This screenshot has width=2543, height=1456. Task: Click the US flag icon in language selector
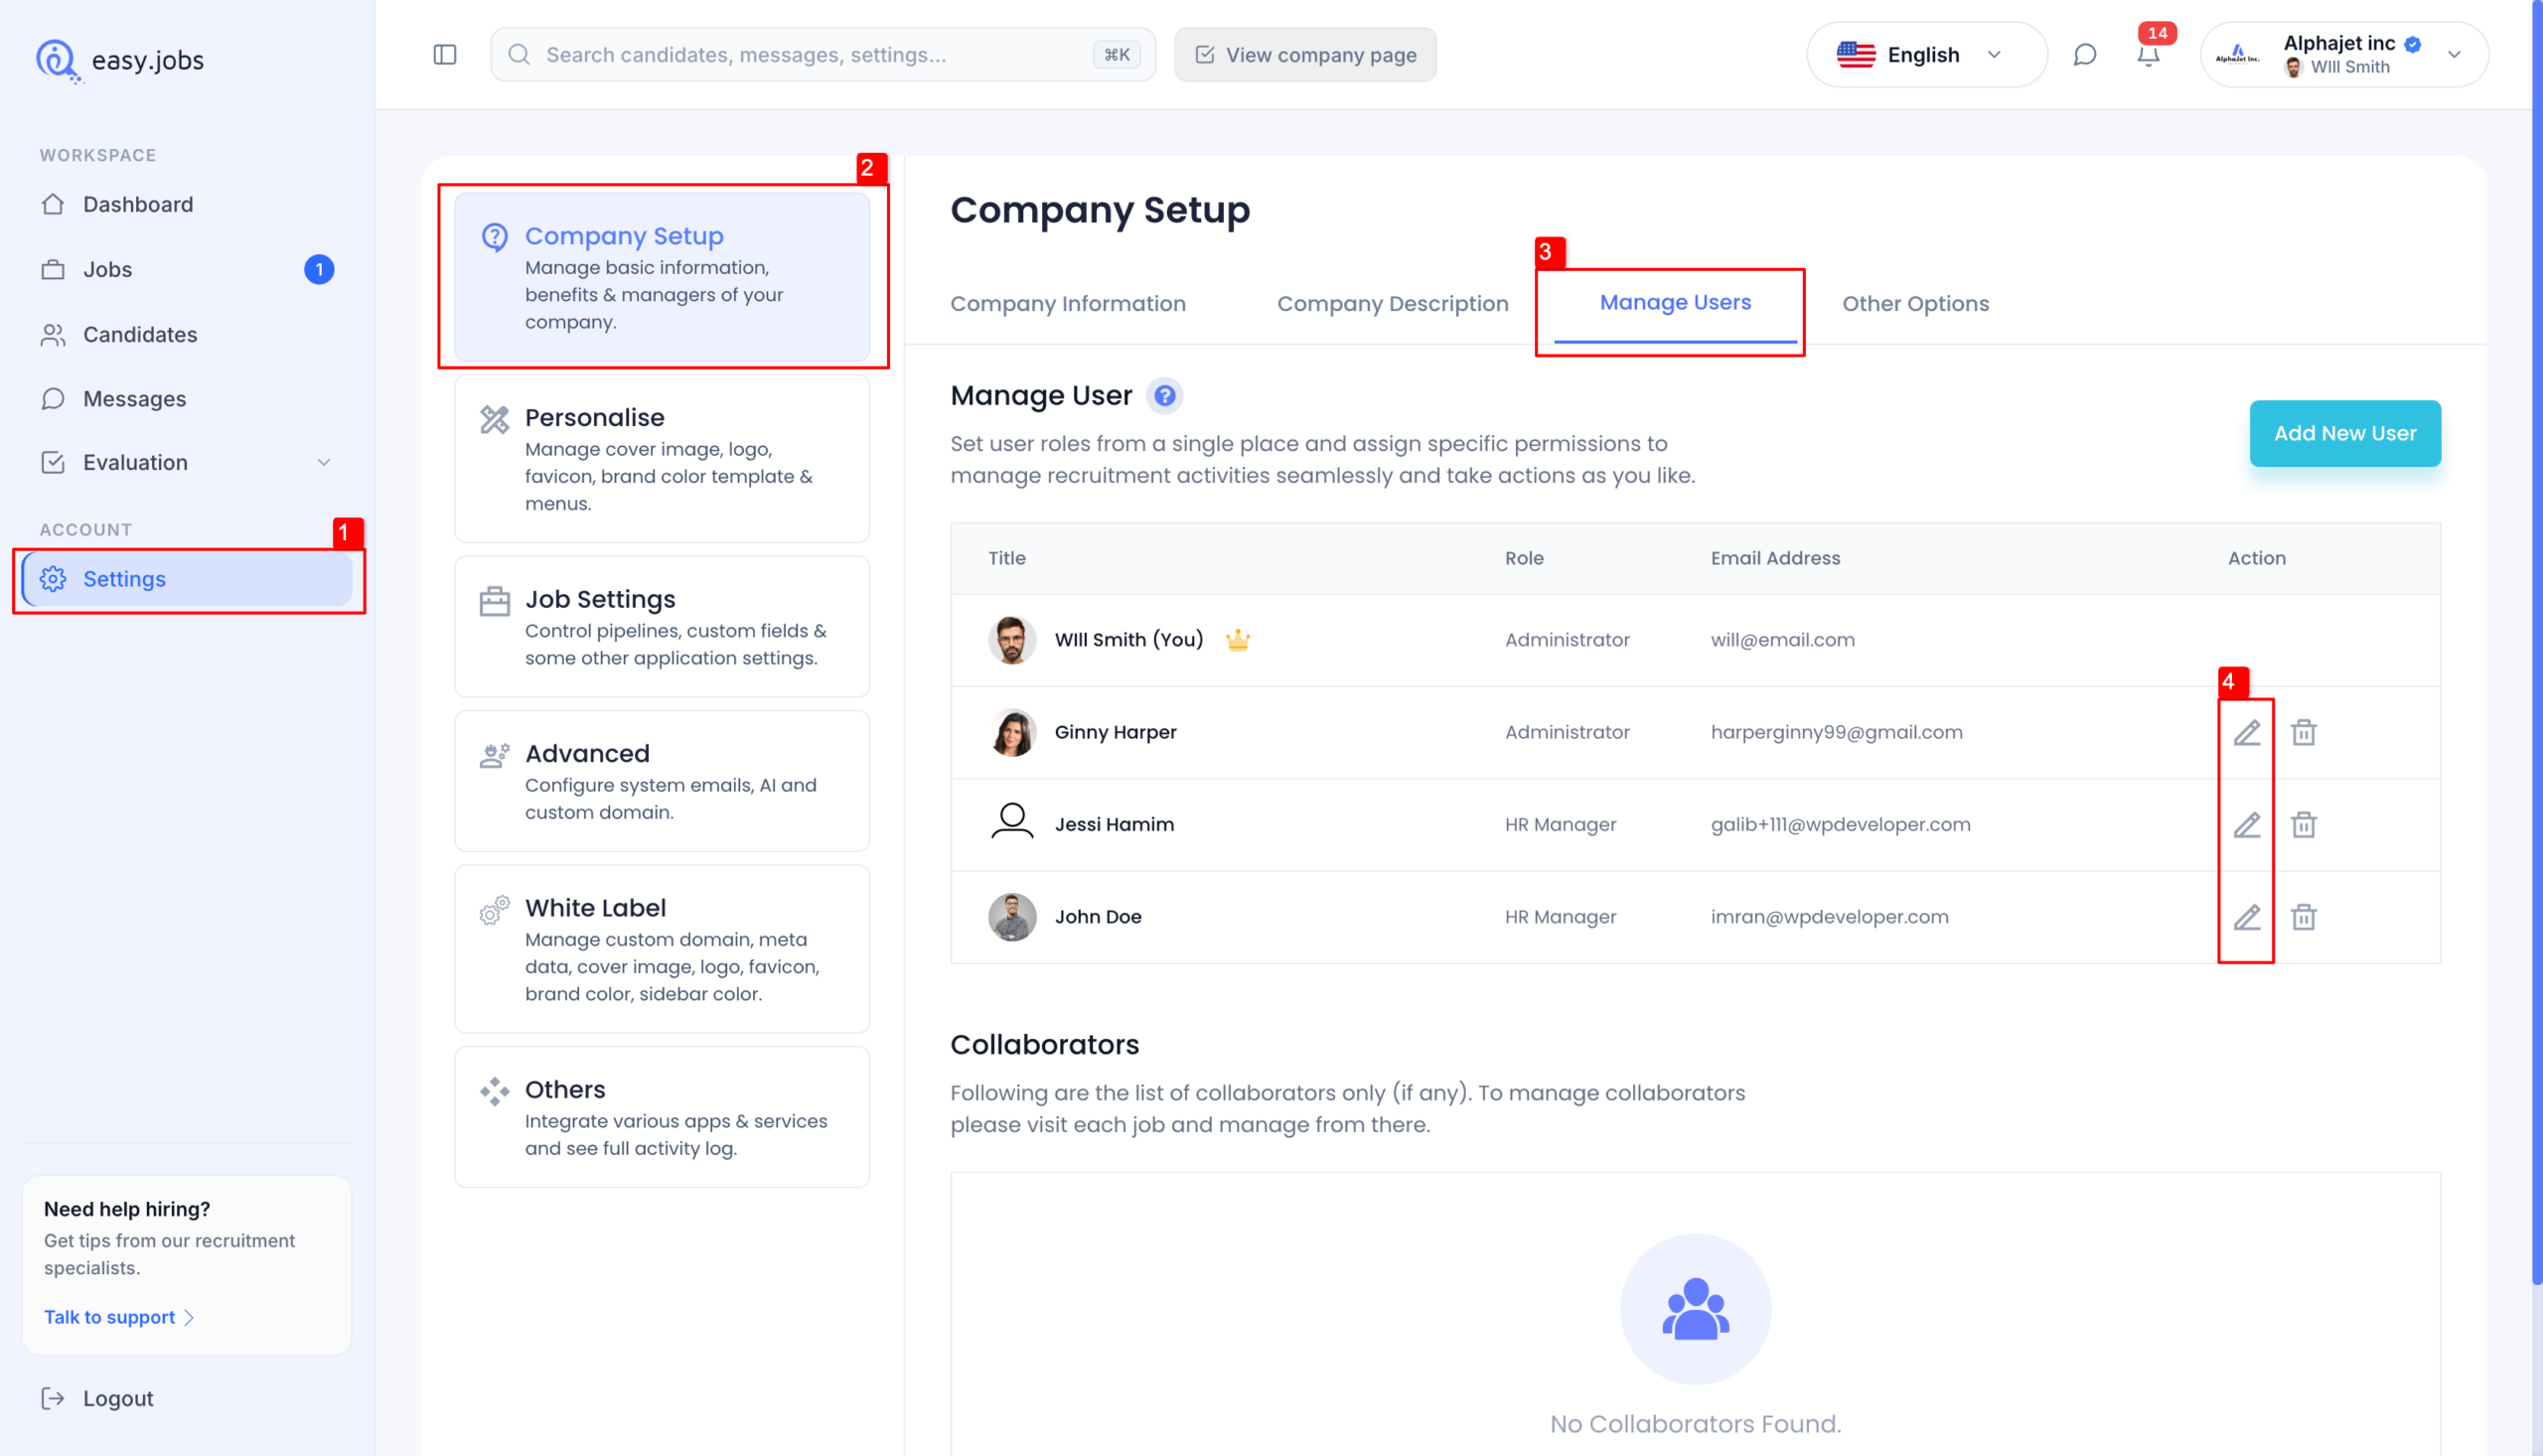click(x=1856, y=55)
